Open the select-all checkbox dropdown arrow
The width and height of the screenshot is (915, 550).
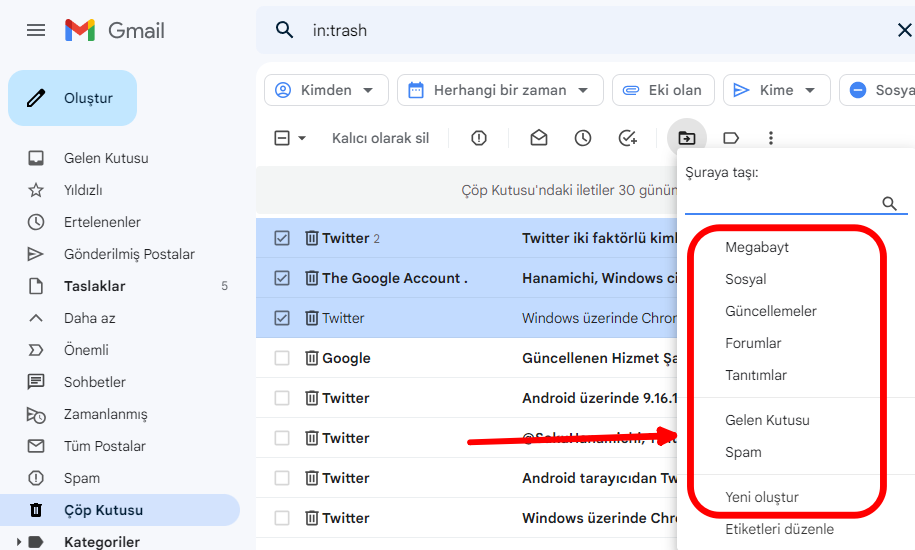point(302,139)
